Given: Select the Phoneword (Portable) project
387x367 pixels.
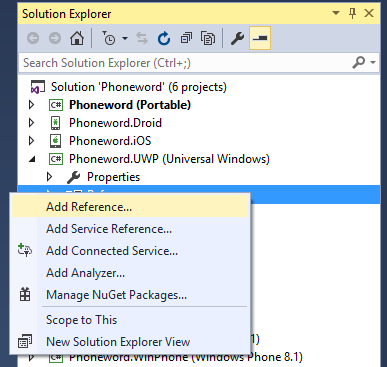Looking at the screenshot, I should point(130,105).
